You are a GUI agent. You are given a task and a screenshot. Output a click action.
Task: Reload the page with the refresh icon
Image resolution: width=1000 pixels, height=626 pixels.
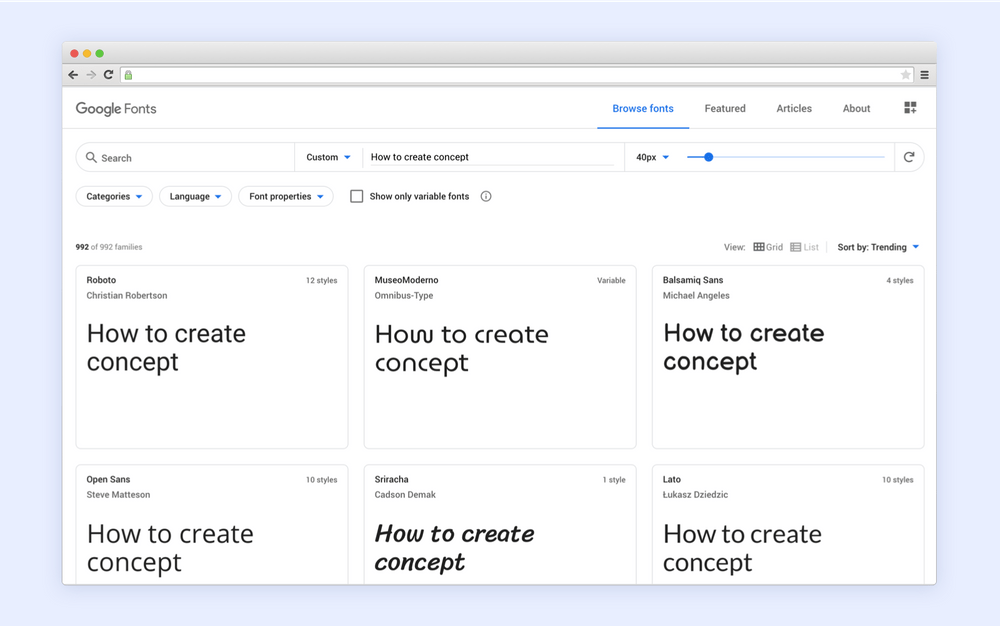[108, 75]
